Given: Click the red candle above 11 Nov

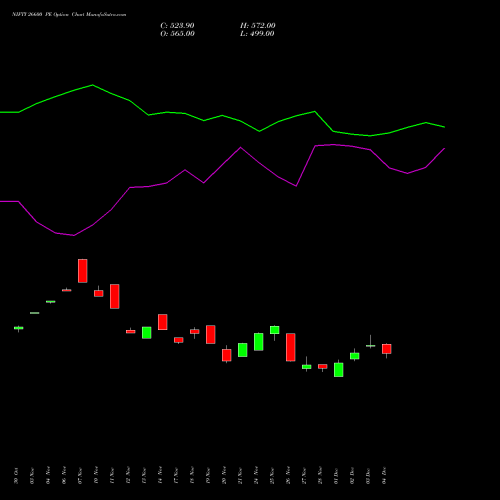Looking at the screenshot, I should point(115,296).
